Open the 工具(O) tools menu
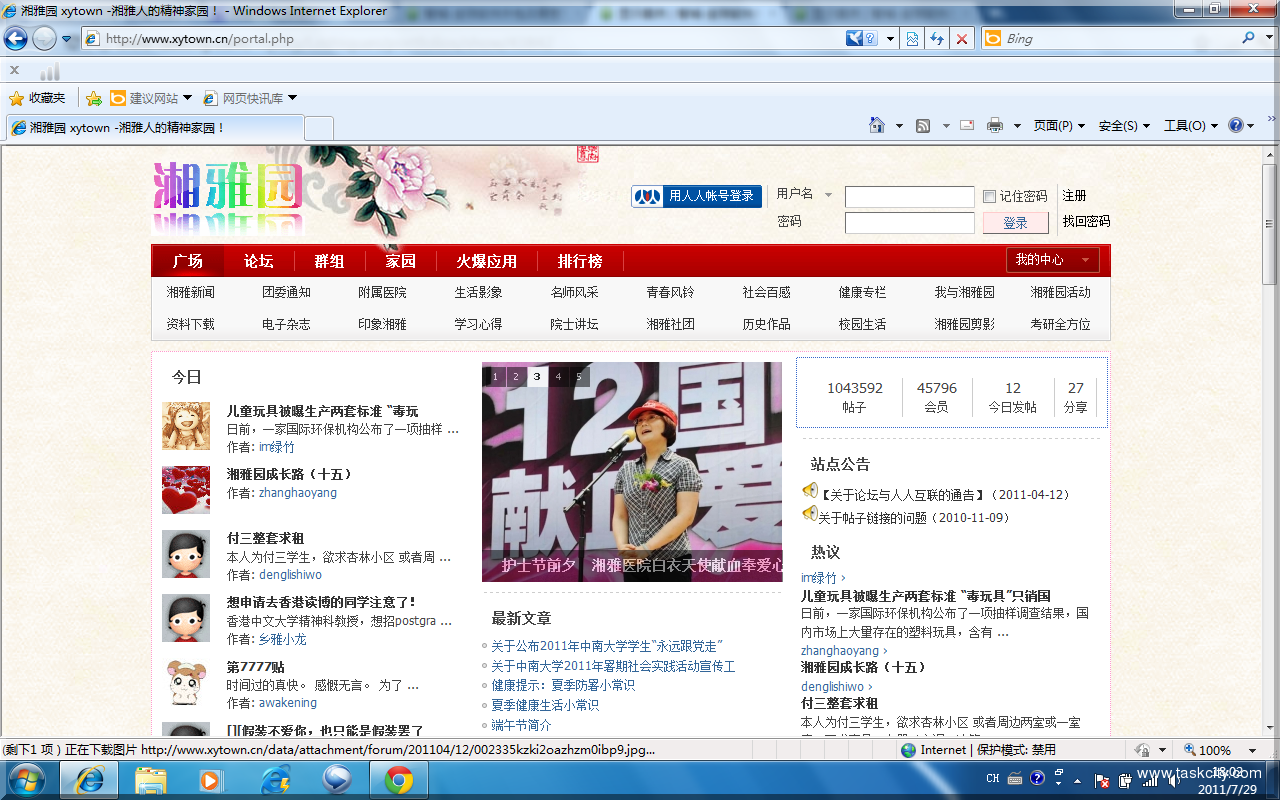This screenshot has height=800, width=1280. (x=1190, y=125)
